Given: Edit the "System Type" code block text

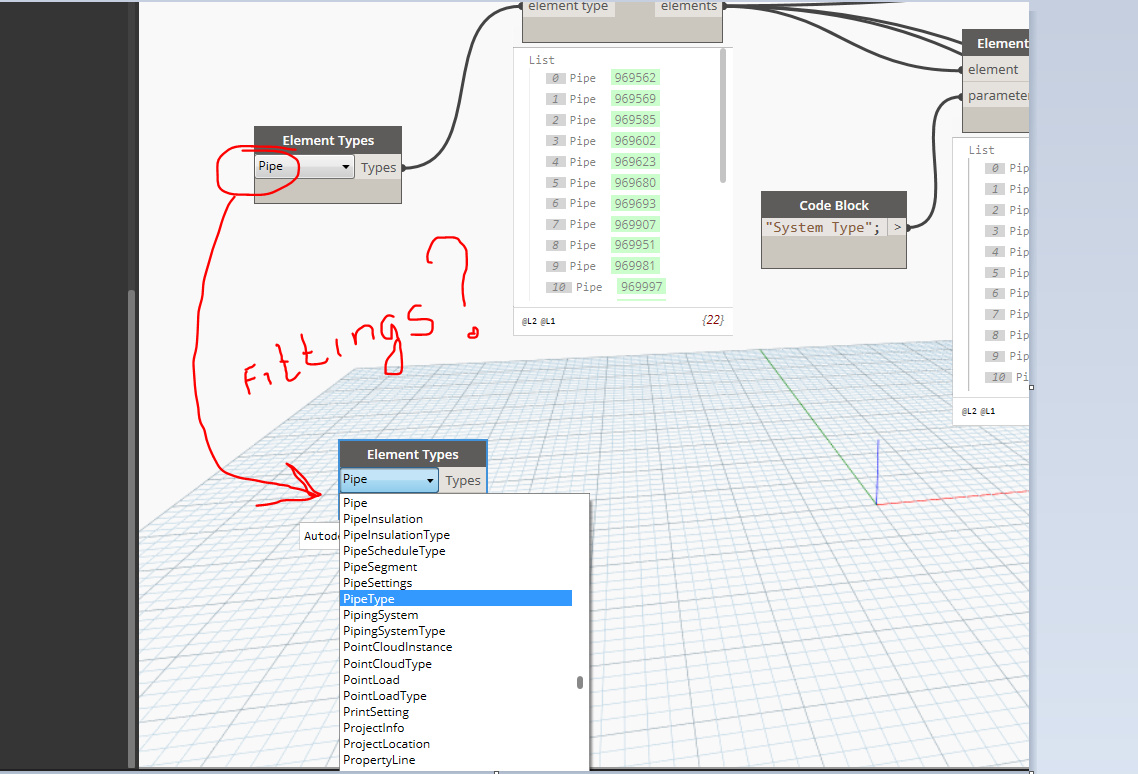Looking at the screenshot, I should click(823, 227).
